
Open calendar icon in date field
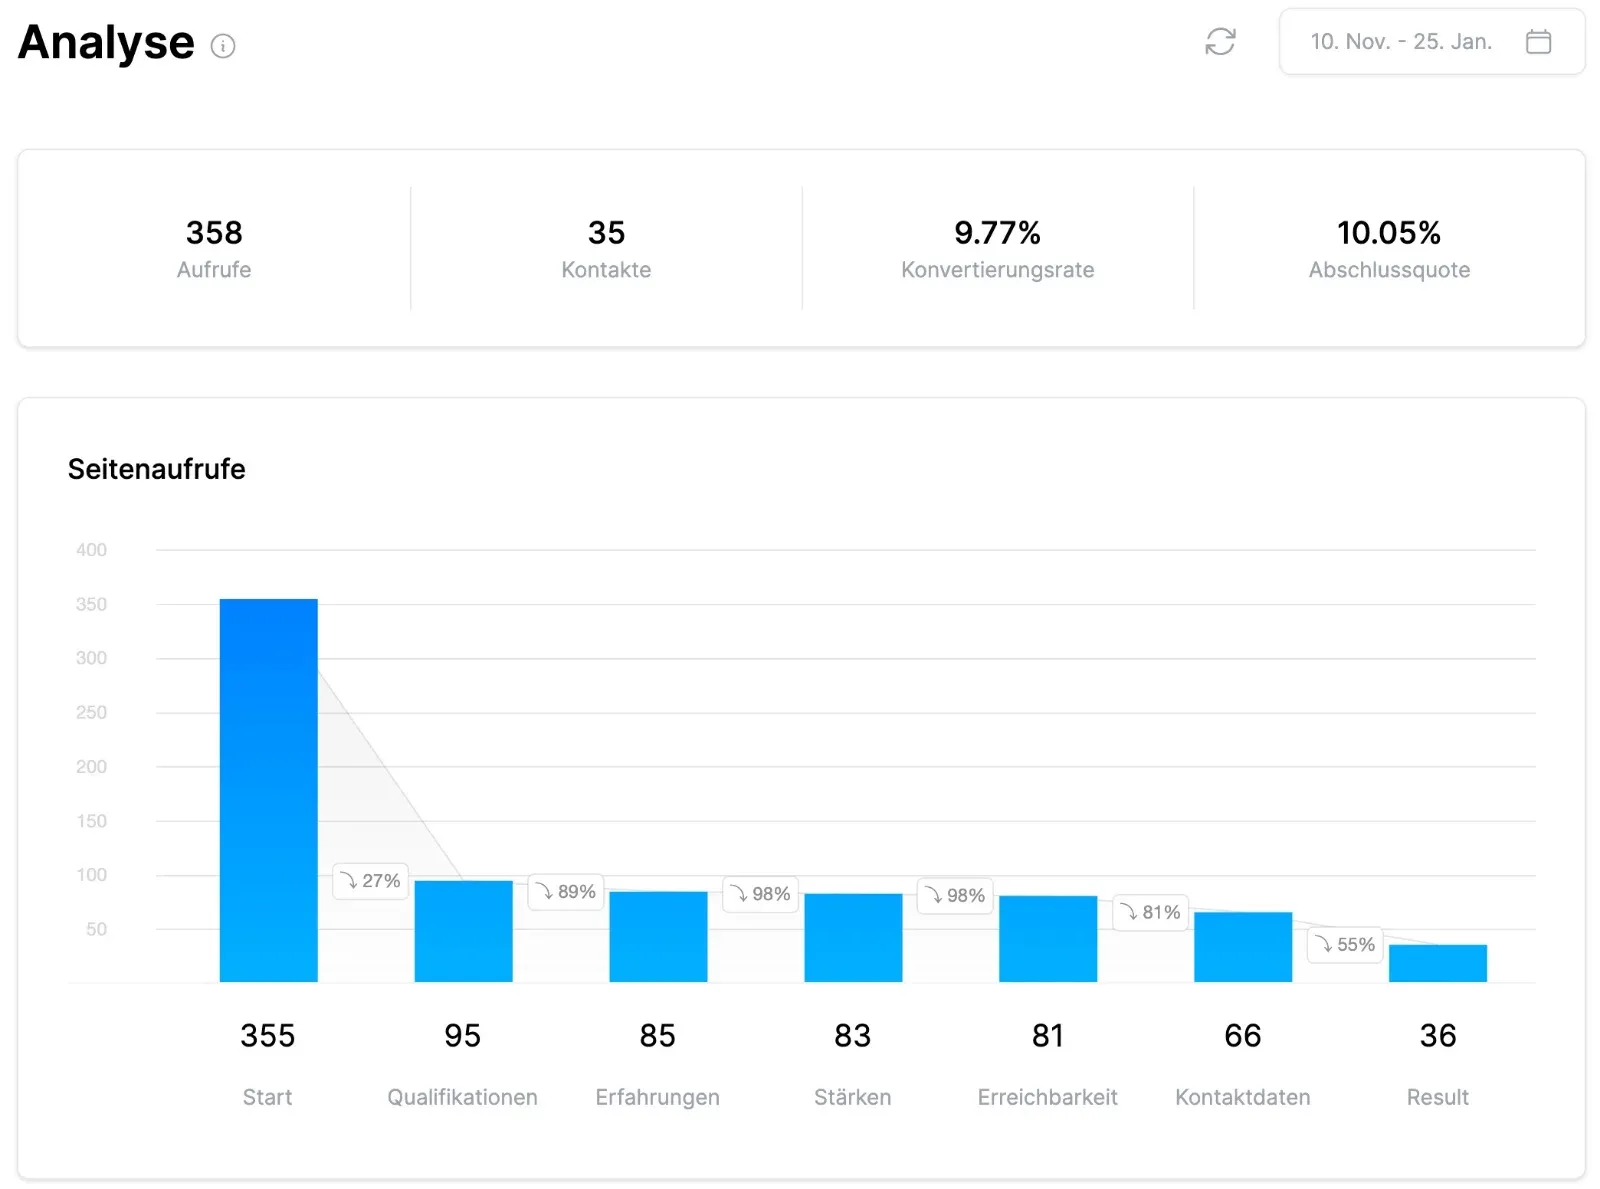(x=1538, y=42)
